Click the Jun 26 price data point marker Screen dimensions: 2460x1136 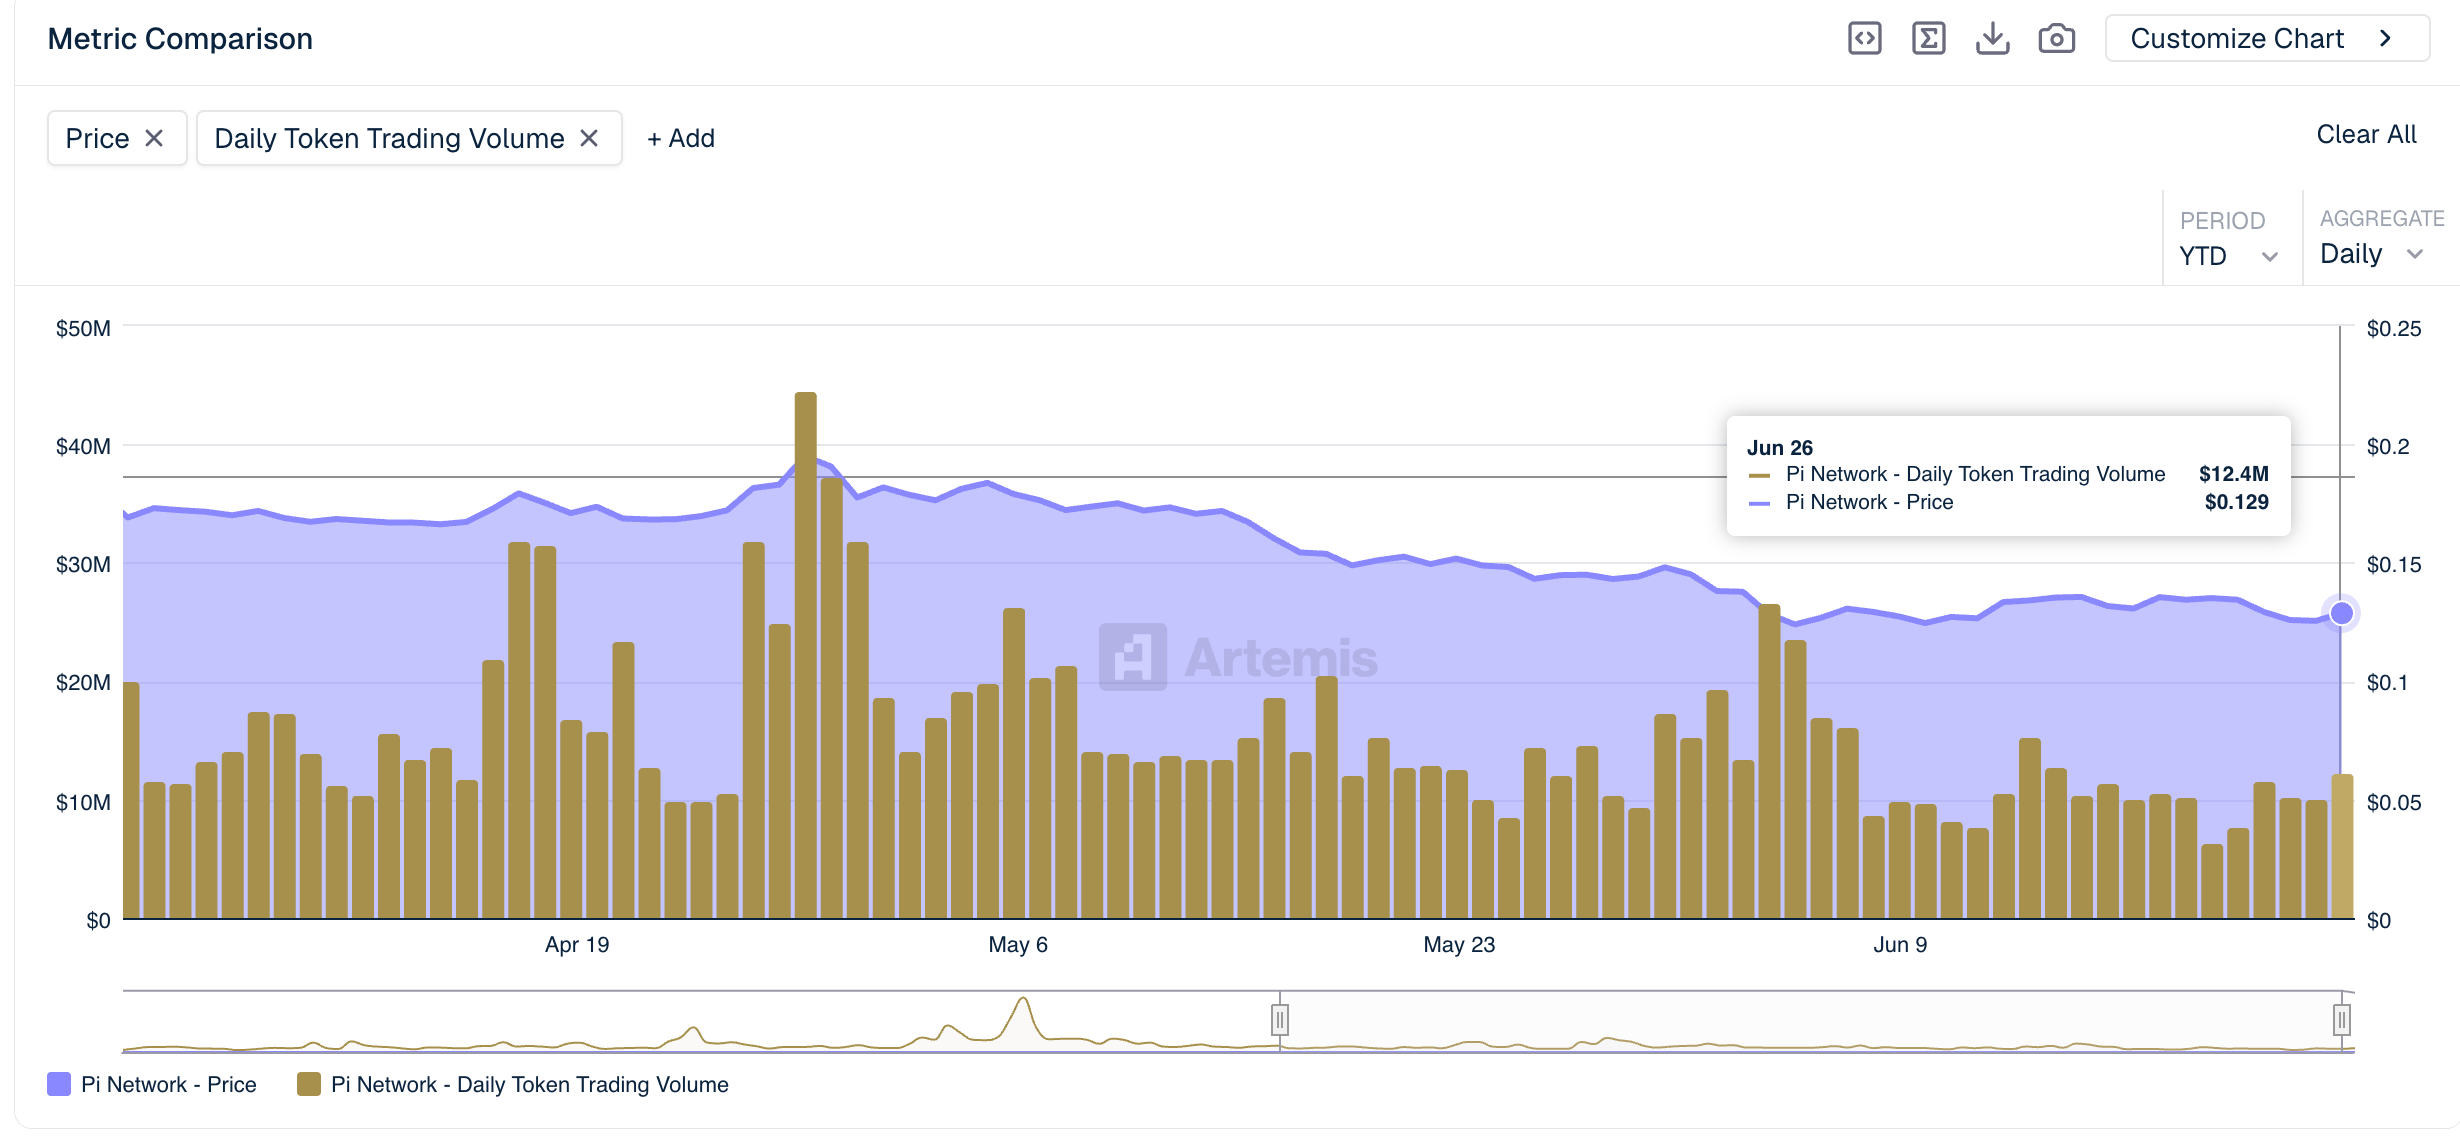coord(2341,613)
